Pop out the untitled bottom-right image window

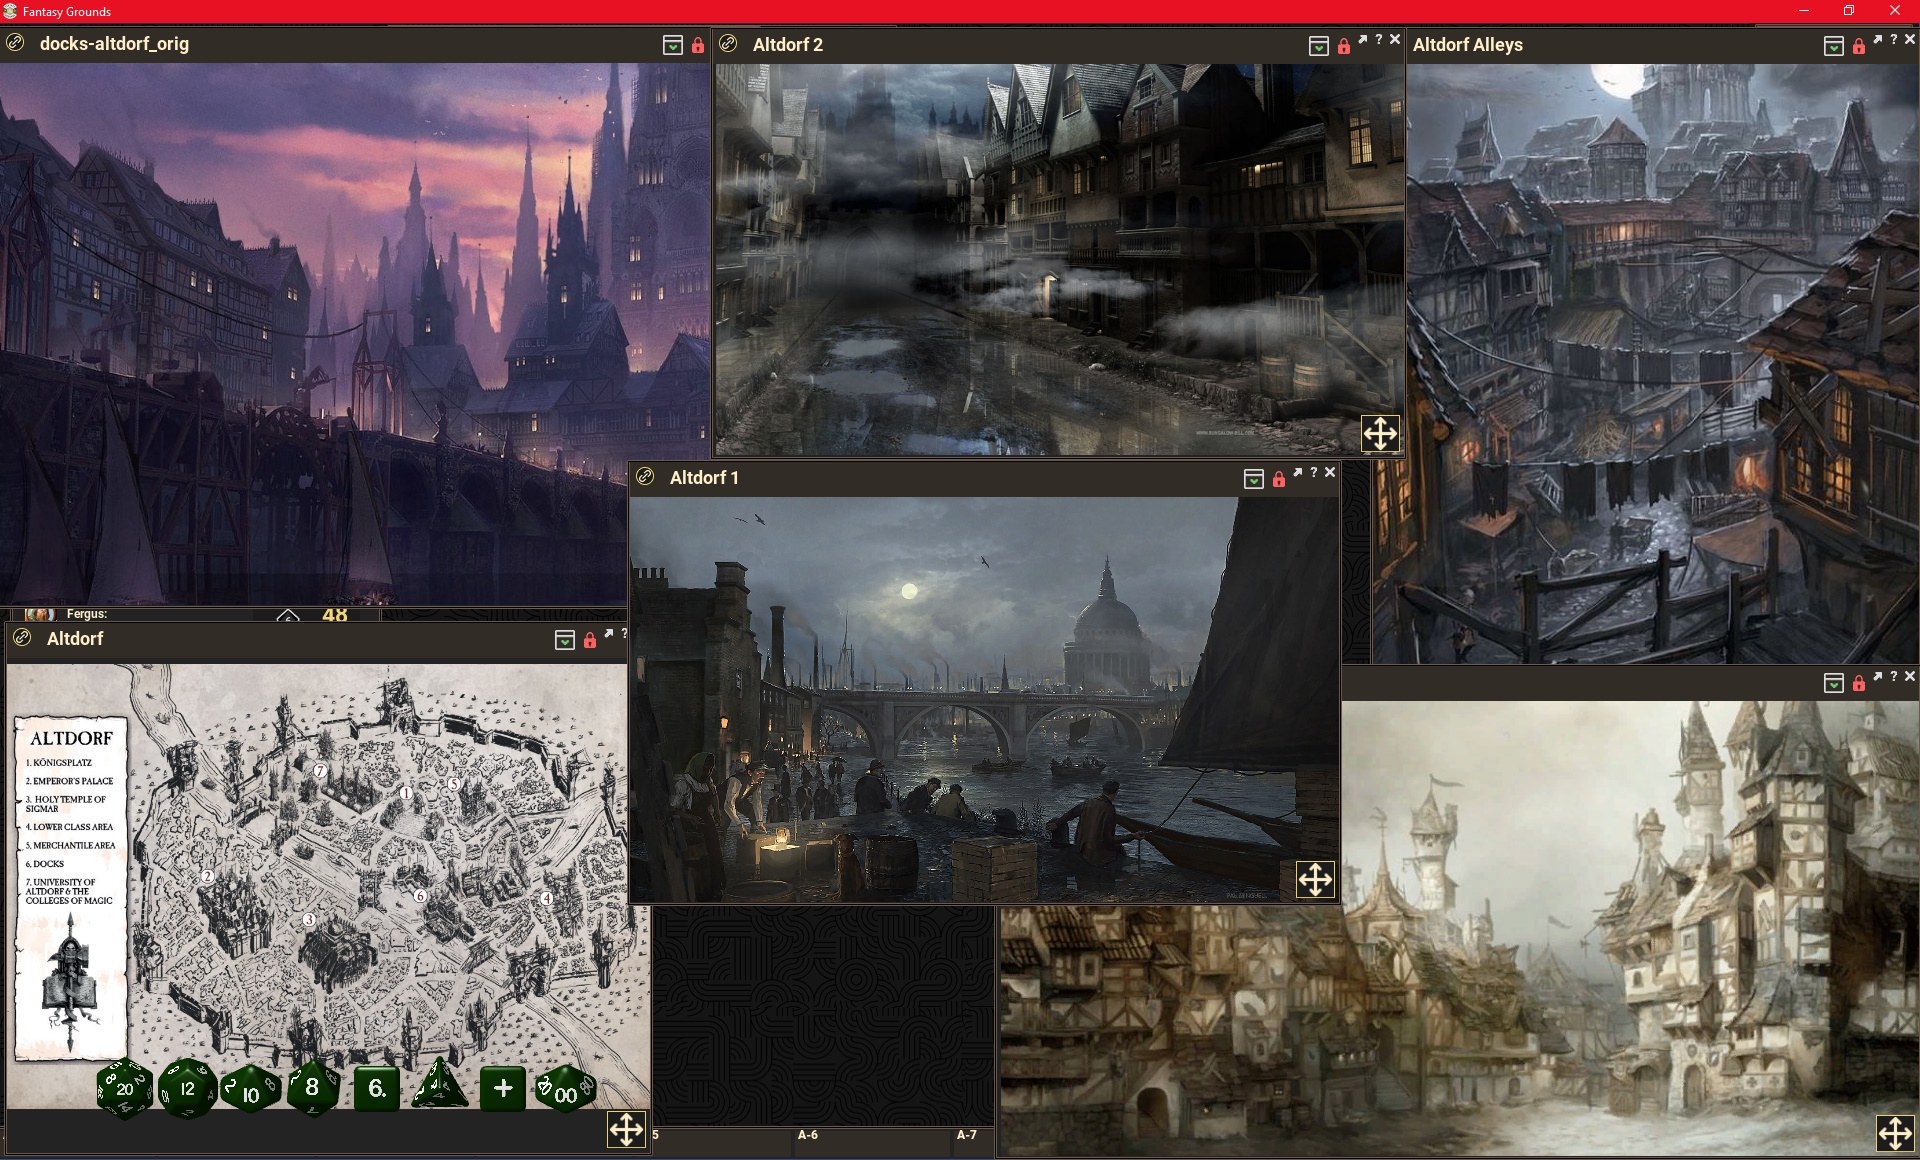click(1877, 677)
